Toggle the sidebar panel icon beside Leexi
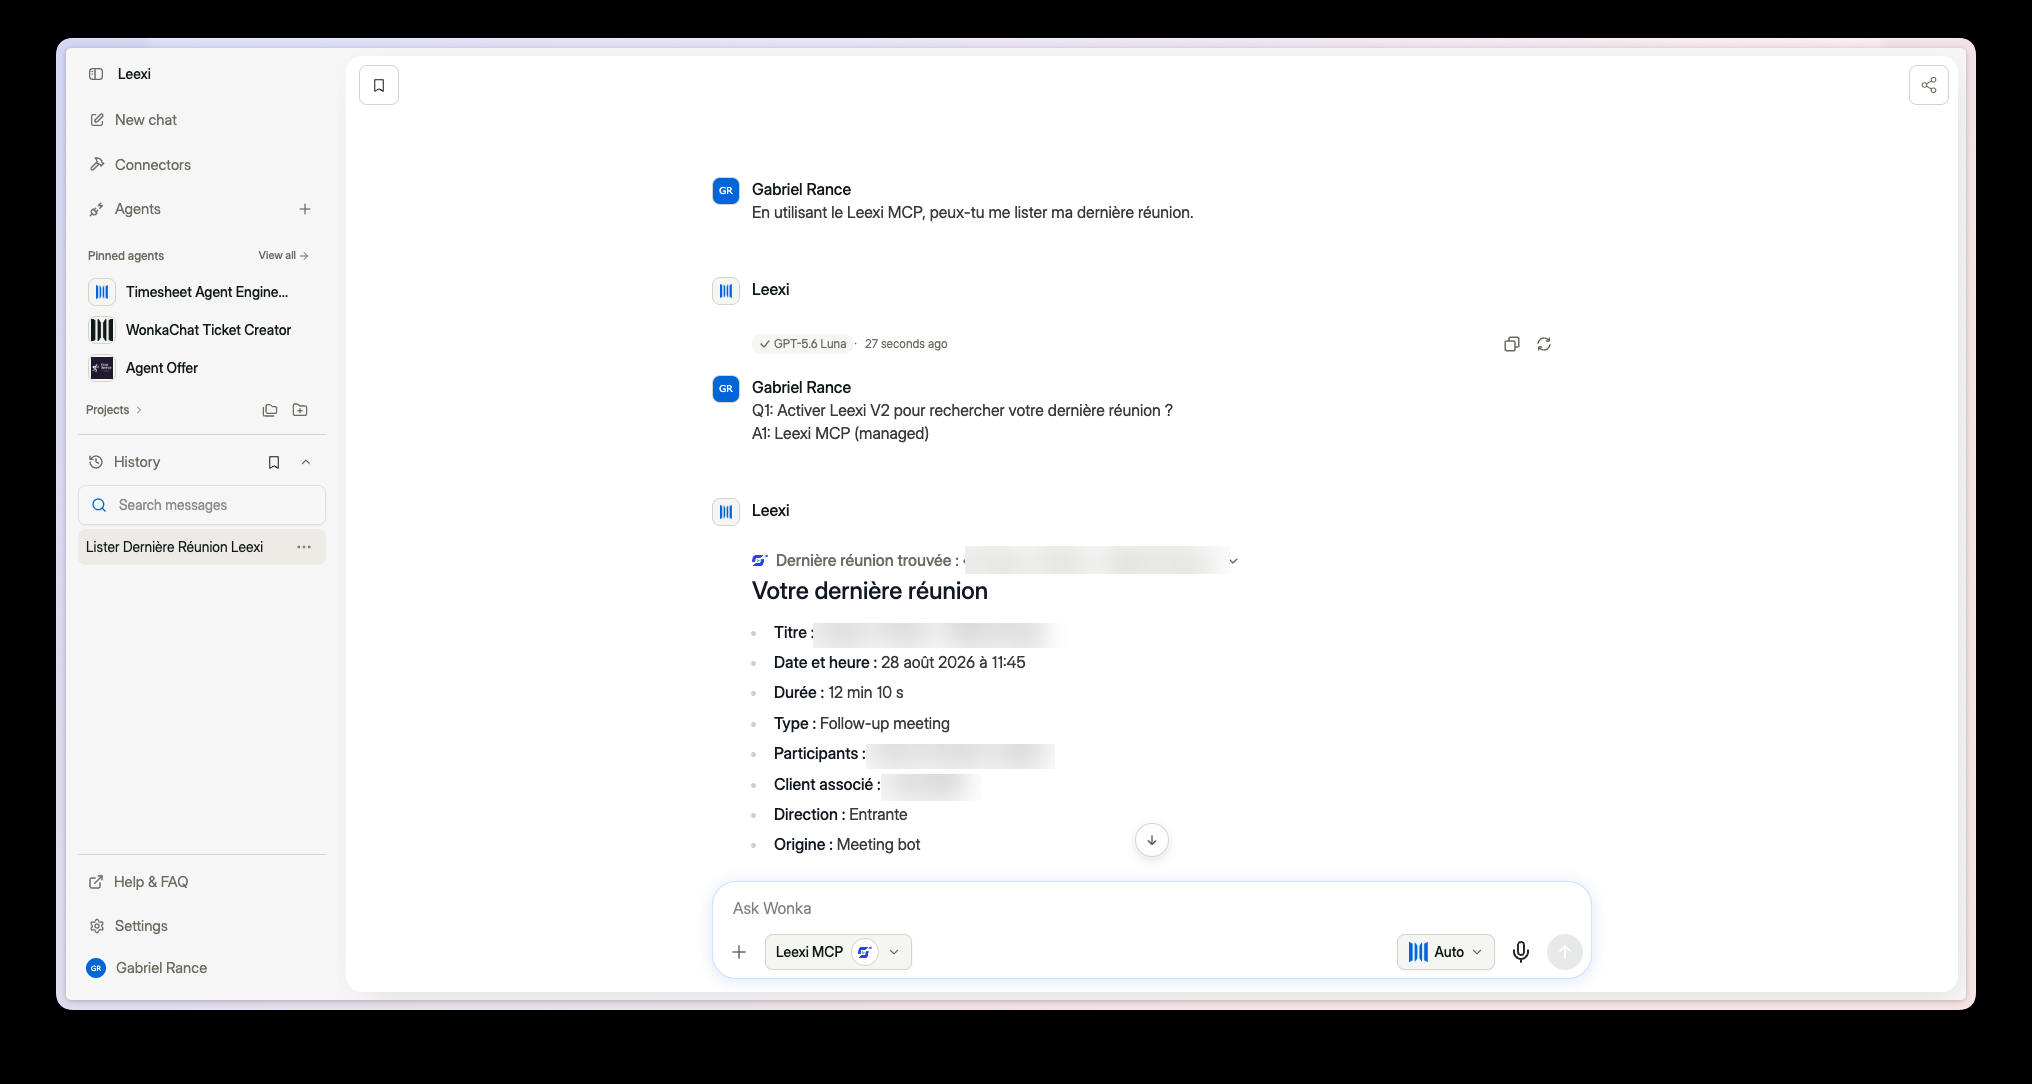The image size is (2032, 1084). click(x=96, y=74)
